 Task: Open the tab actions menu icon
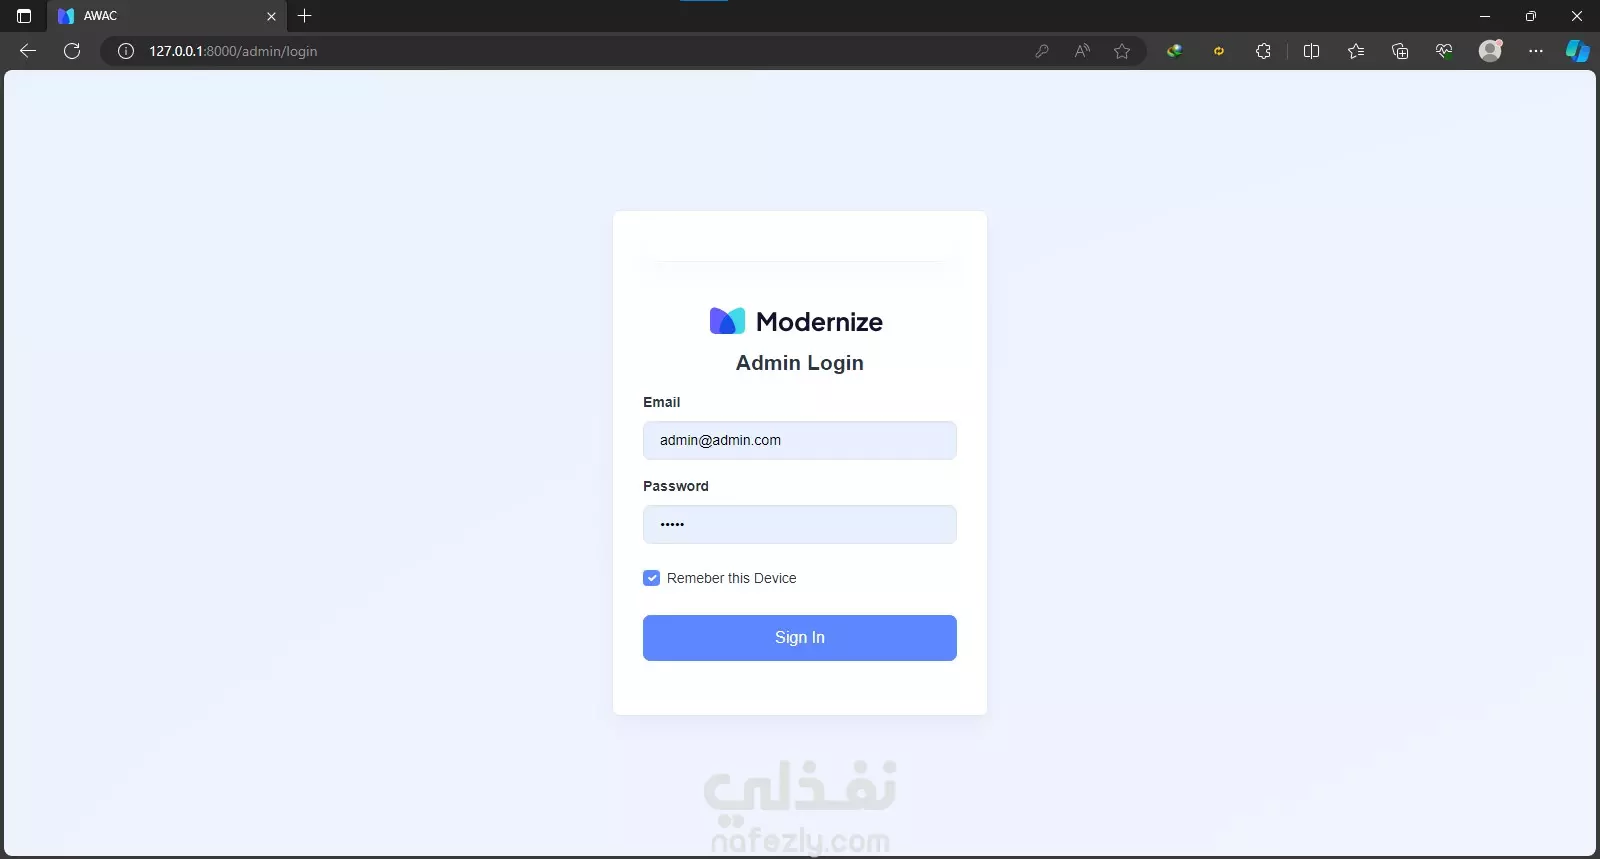pos(24,16)
